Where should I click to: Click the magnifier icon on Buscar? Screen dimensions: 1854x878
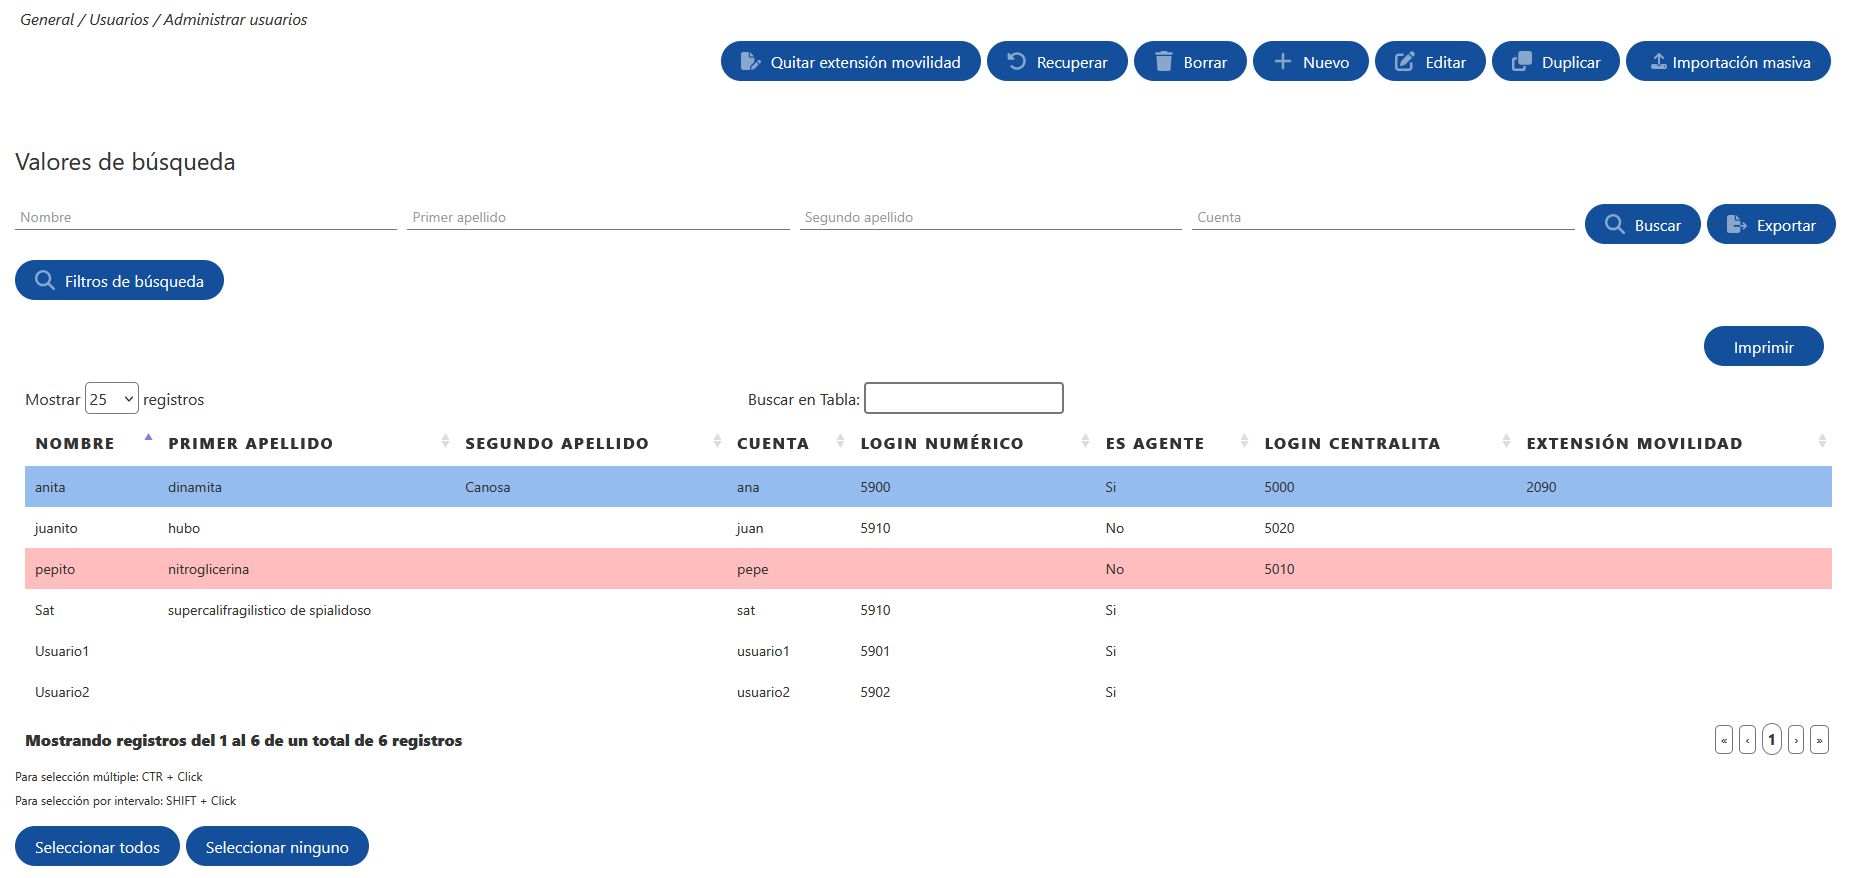pyautogui.click(x=1615, y=225)
